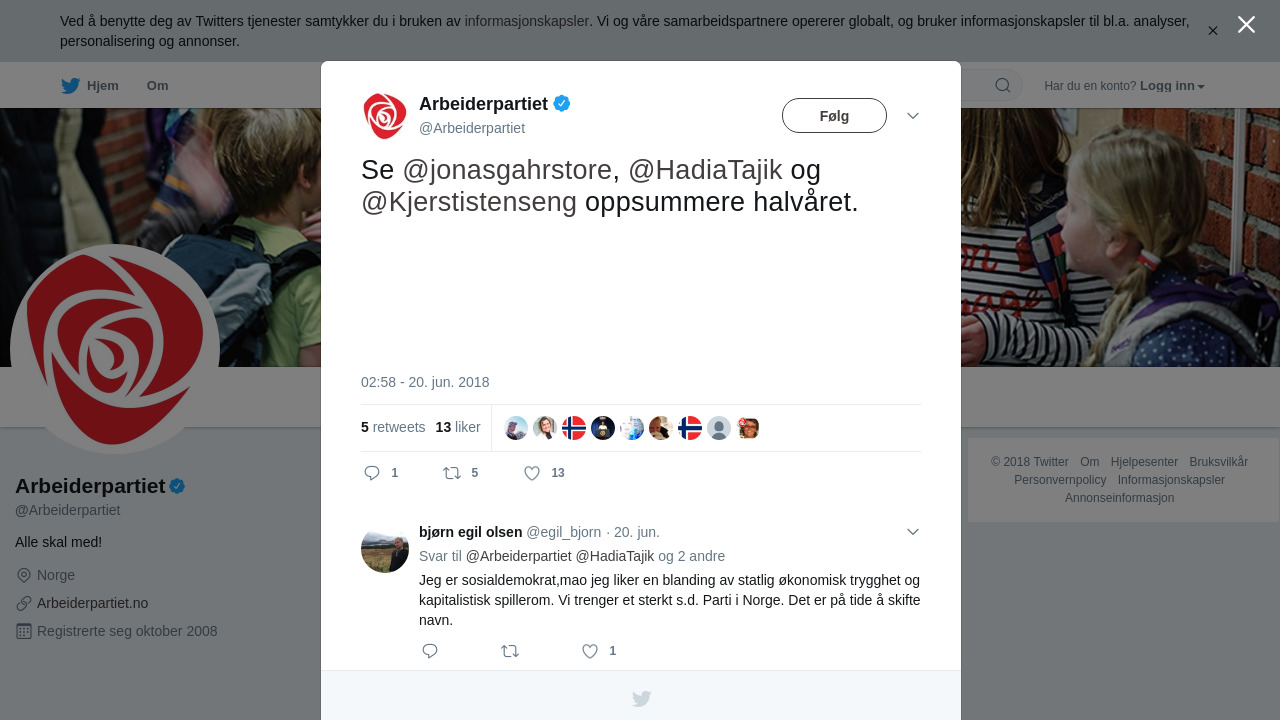Follow Arbeiderpartiet with Følg button

tap(834, 116)
